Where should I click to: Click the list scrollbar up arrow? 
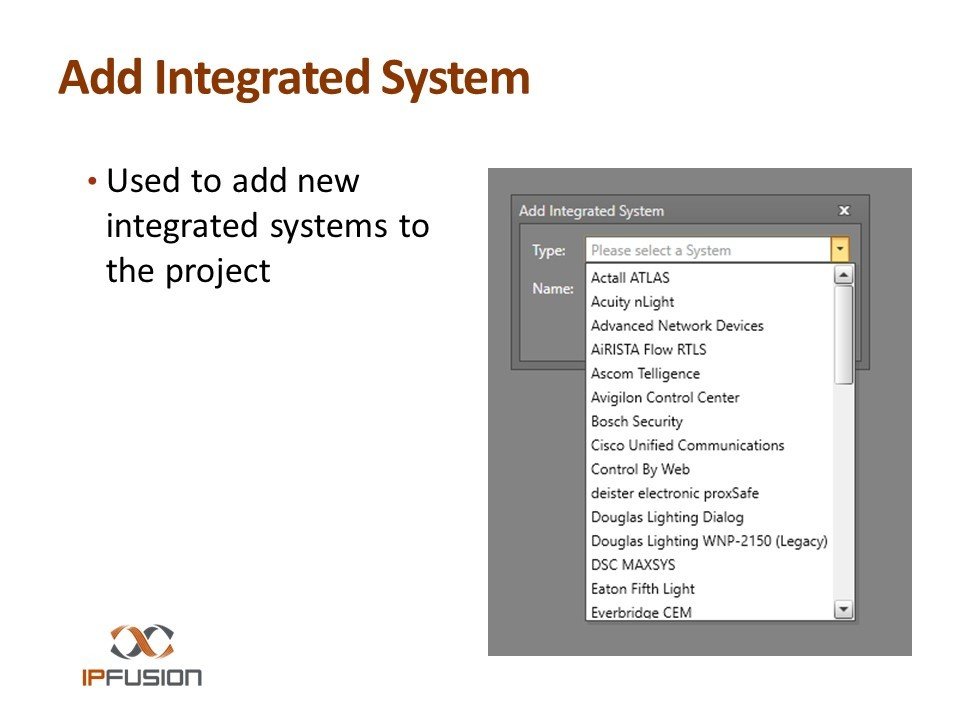[844, 275]
